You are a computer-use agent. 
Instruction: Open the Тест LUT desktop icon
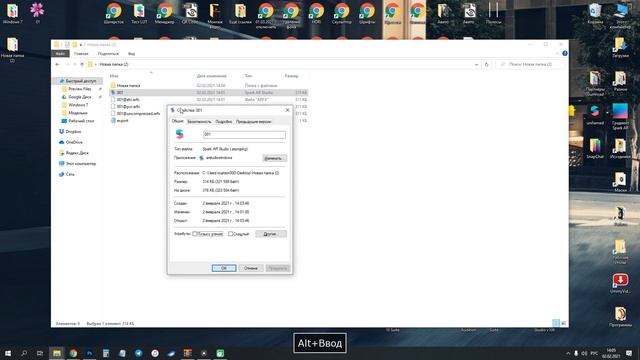(x=139, y=13)
